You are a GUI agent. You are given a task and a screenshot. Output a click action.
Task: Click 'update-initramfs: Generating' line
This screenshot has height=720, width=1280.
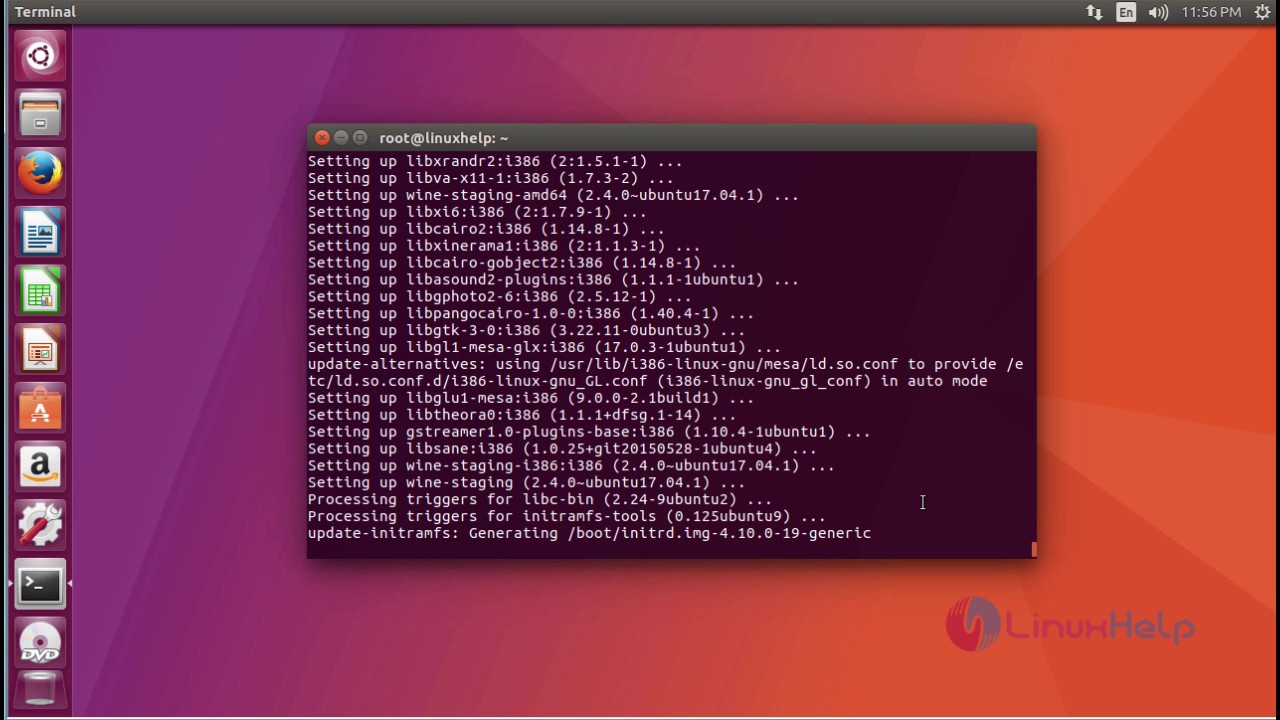[x=589, y=533]
